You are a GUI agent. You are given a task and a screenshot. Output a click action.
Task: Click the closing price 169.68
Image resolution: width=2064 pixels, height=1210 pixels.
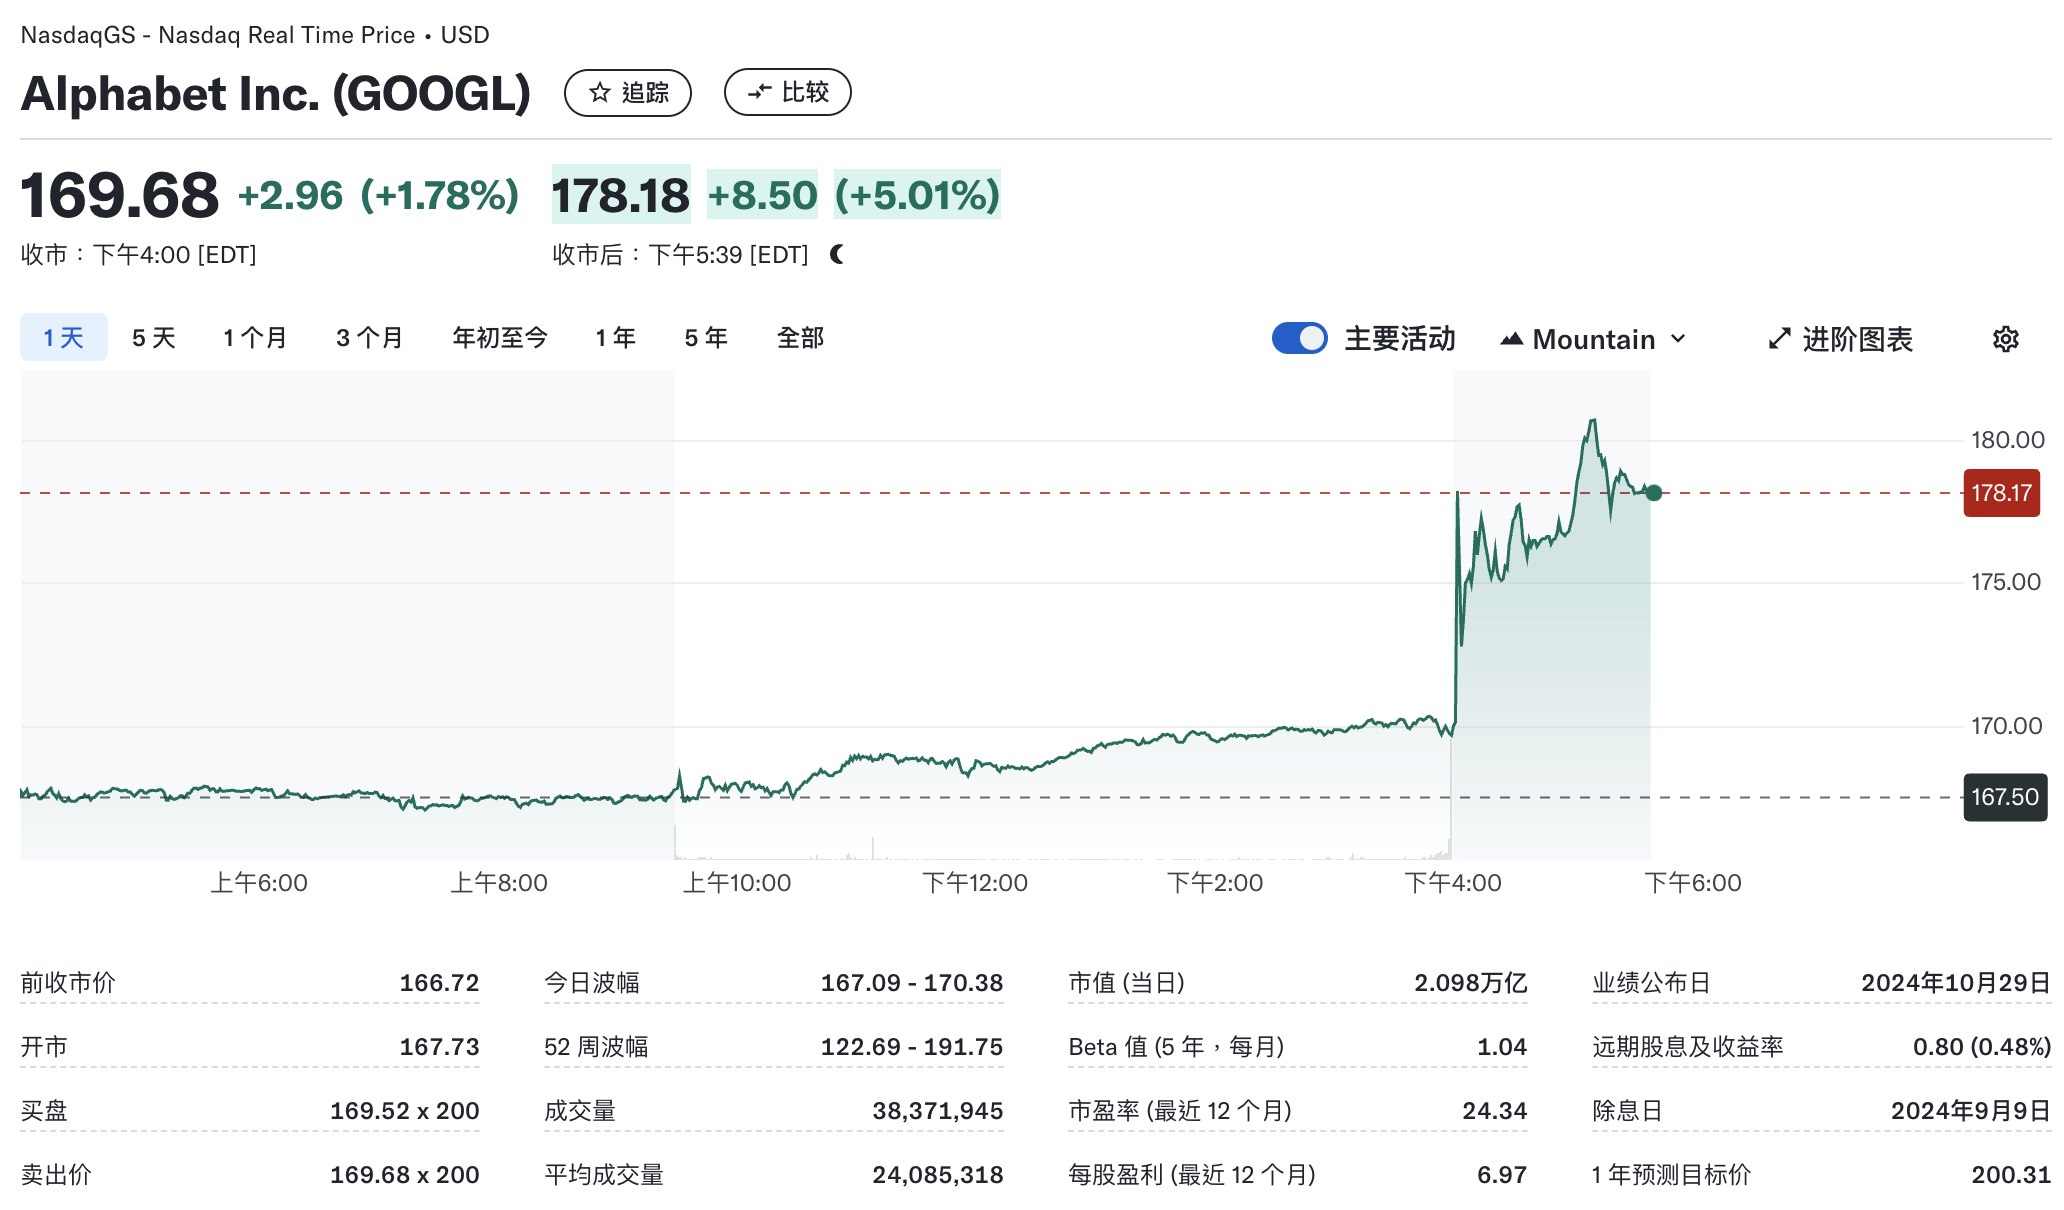pos(120,195)
